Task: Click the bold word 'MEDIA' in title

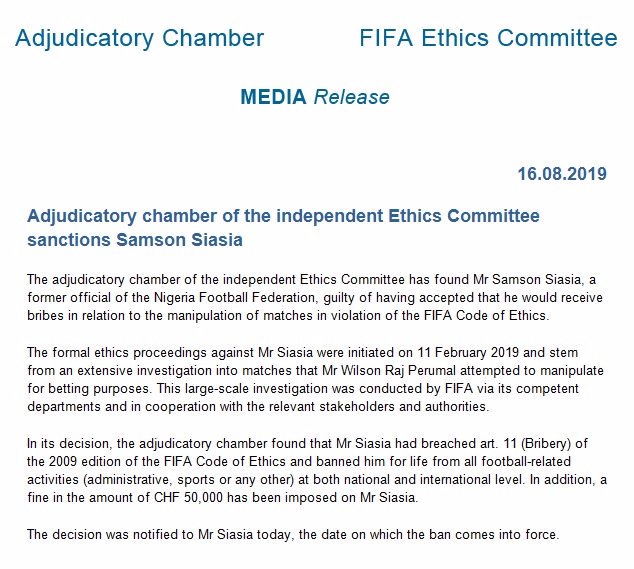Action: point(273,97)
